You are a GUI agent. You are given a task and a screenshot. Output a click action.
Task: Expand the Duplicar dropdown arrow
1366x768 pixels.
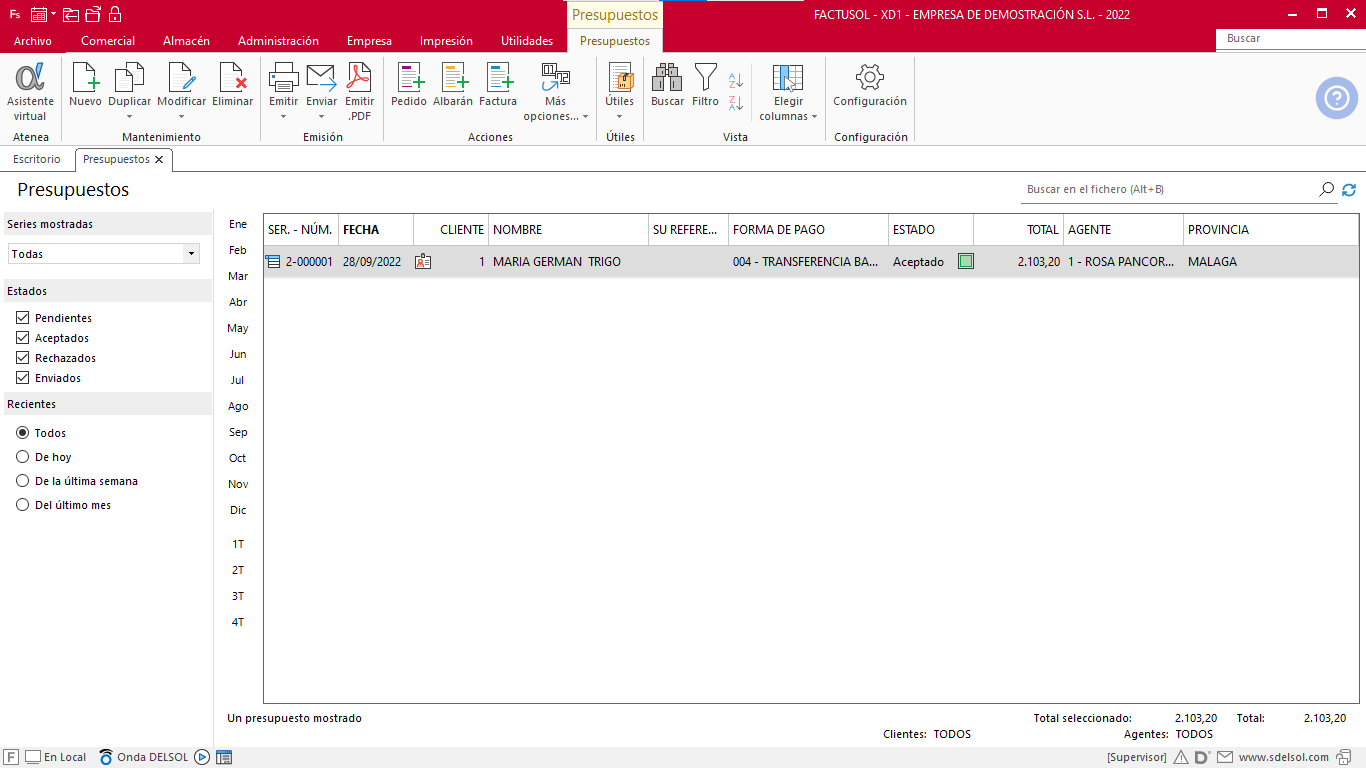(x=130, y=116)
